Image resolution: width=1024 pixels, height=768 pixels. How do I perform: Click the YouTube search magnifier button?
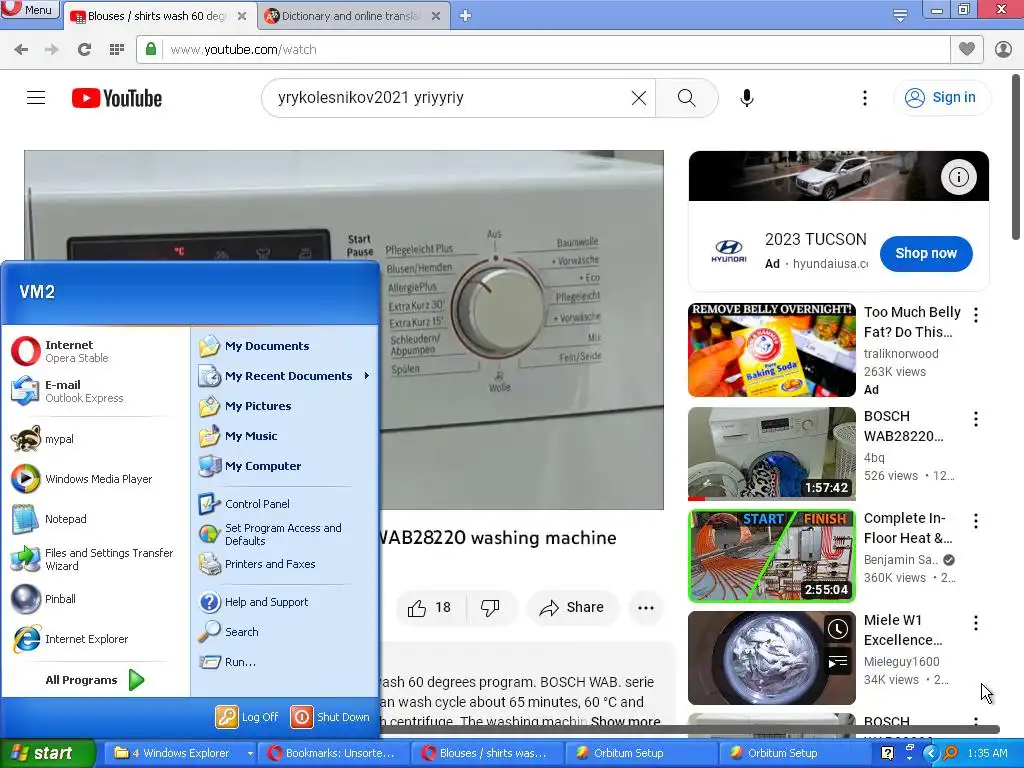[686, 98]
